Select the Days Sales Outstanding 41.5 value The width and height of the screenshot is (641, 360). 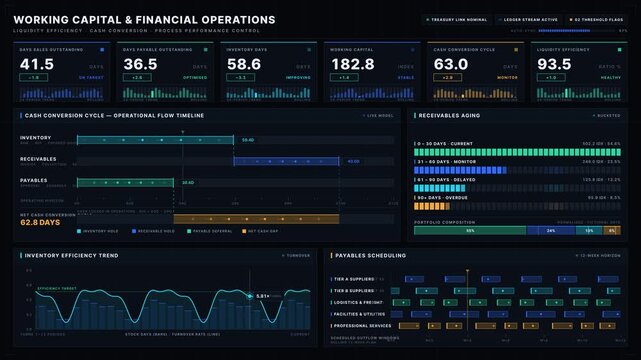[37, 64]
